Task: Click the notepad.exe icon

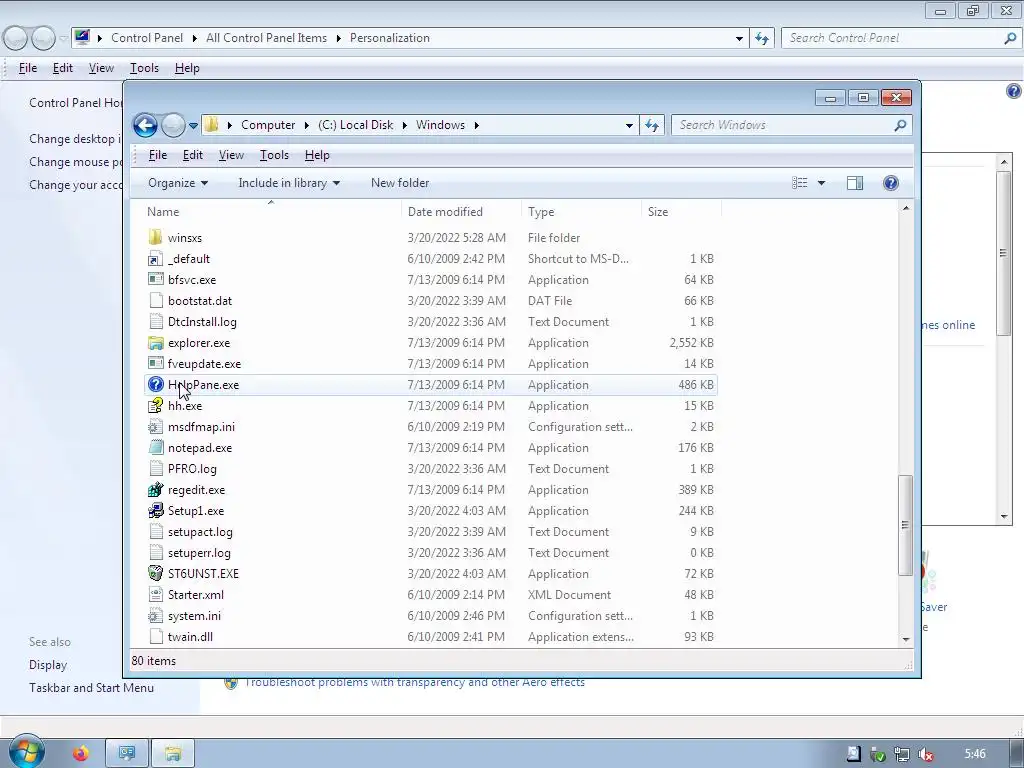Action: (155, 447)
